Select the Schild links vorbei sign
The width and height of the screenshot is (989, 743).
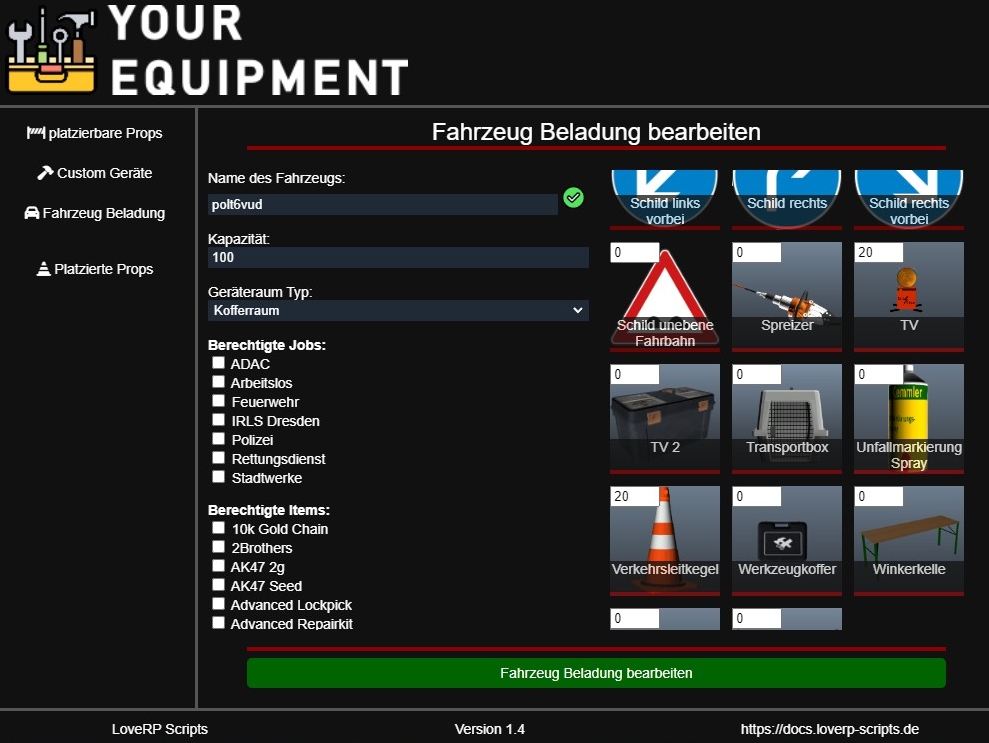[x=665, y=199]
